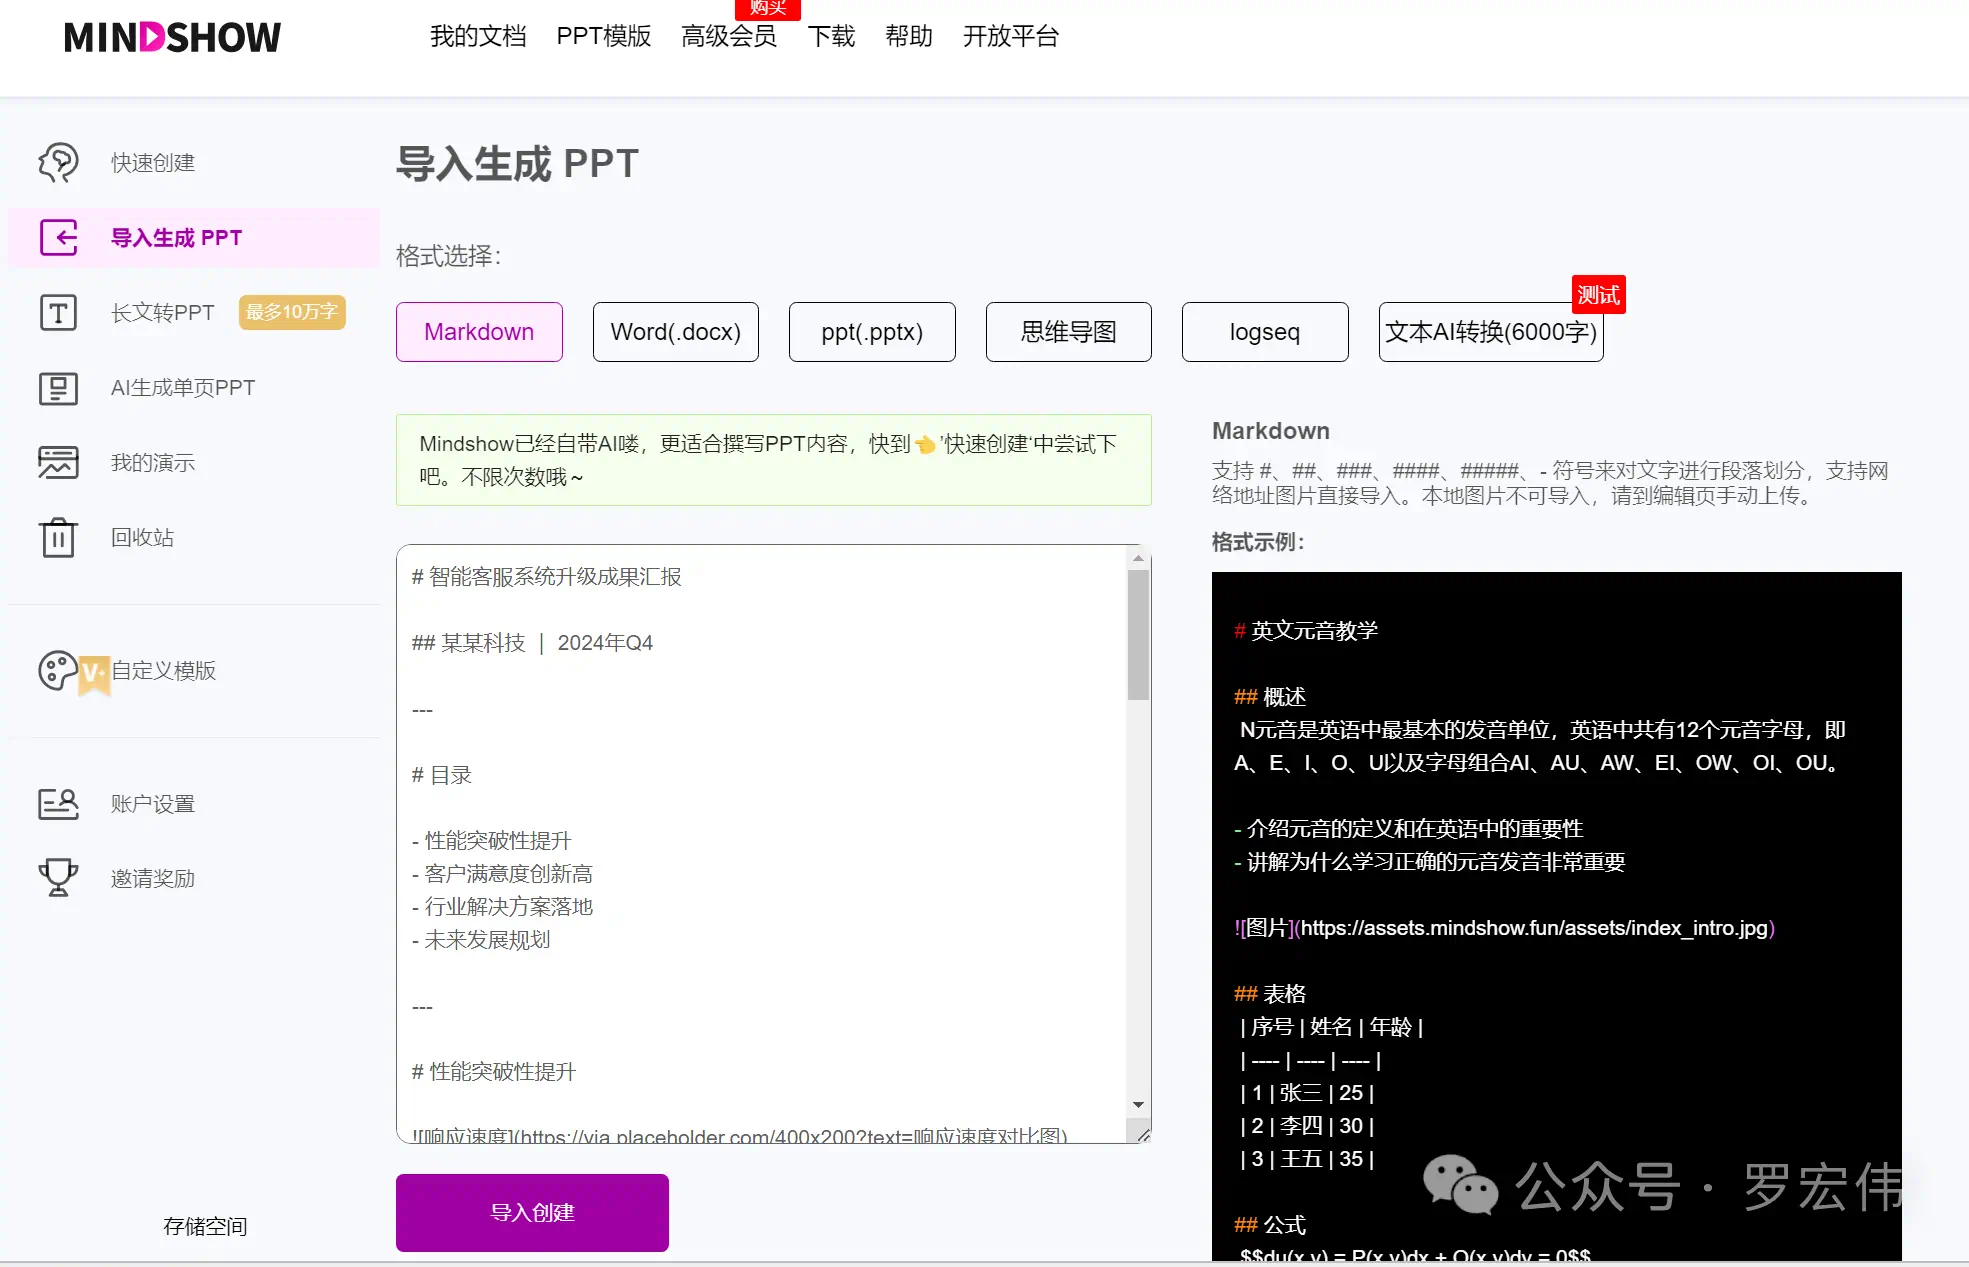
Task: Select the Markdown format option
Action: 479,332
